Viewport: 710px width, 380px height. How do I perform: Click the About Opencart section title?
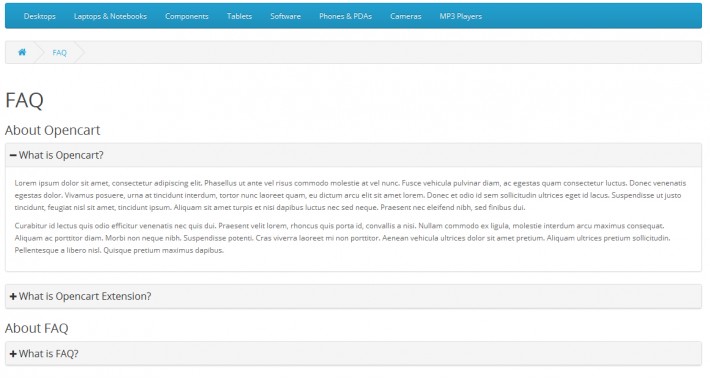pos(53,130)
